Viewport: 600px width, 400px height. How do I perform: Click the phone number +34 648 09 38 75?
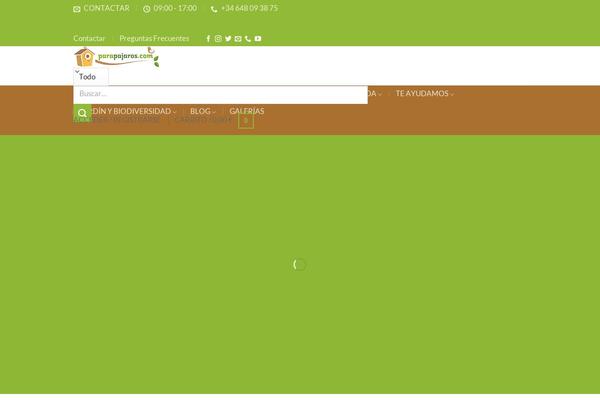point(249,8)
